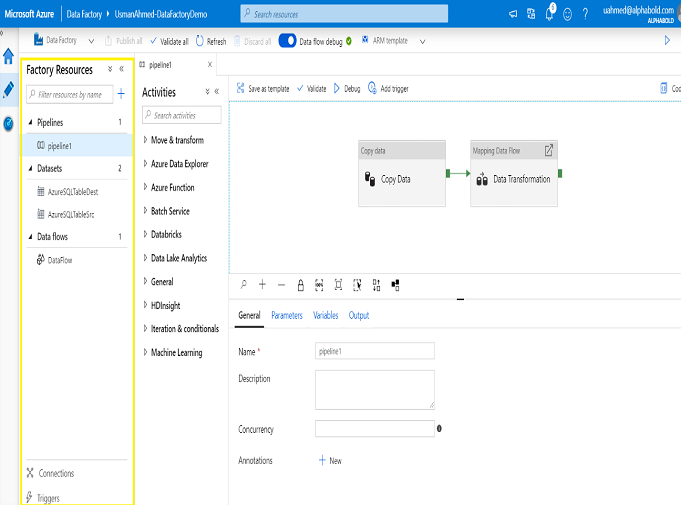Open the help question mark icon
Viewport: 681px width, 505px height.
(585, 14)
